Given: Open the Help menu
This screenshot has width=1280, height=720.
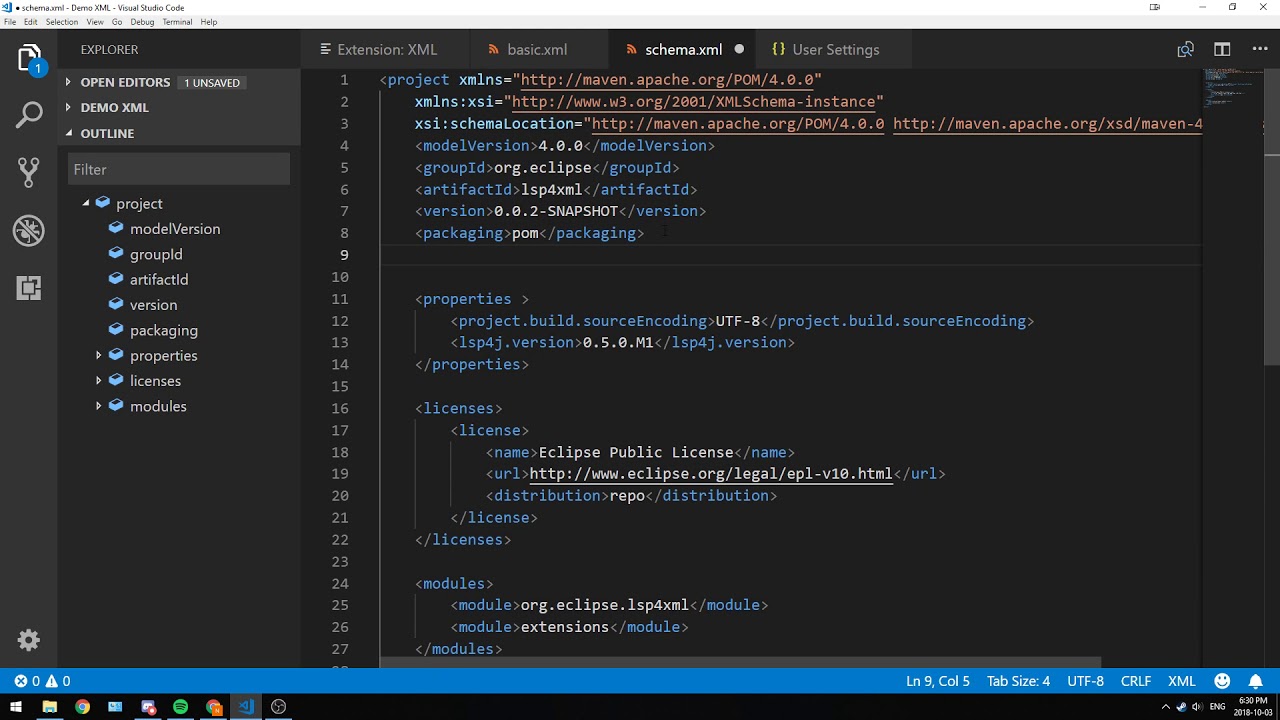Looking at the screenshot, I should [208, 22].
